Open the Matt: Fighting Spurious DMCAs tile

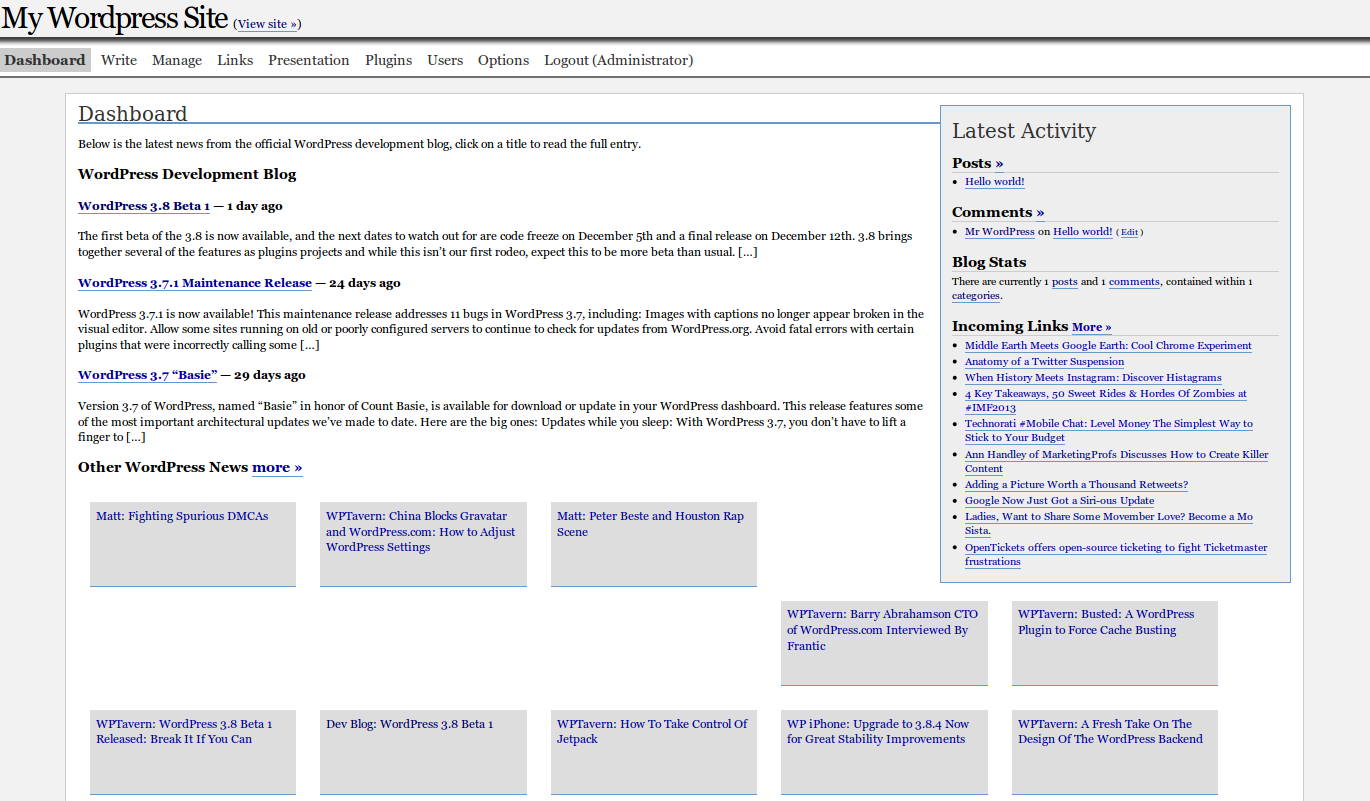point(182,516)
